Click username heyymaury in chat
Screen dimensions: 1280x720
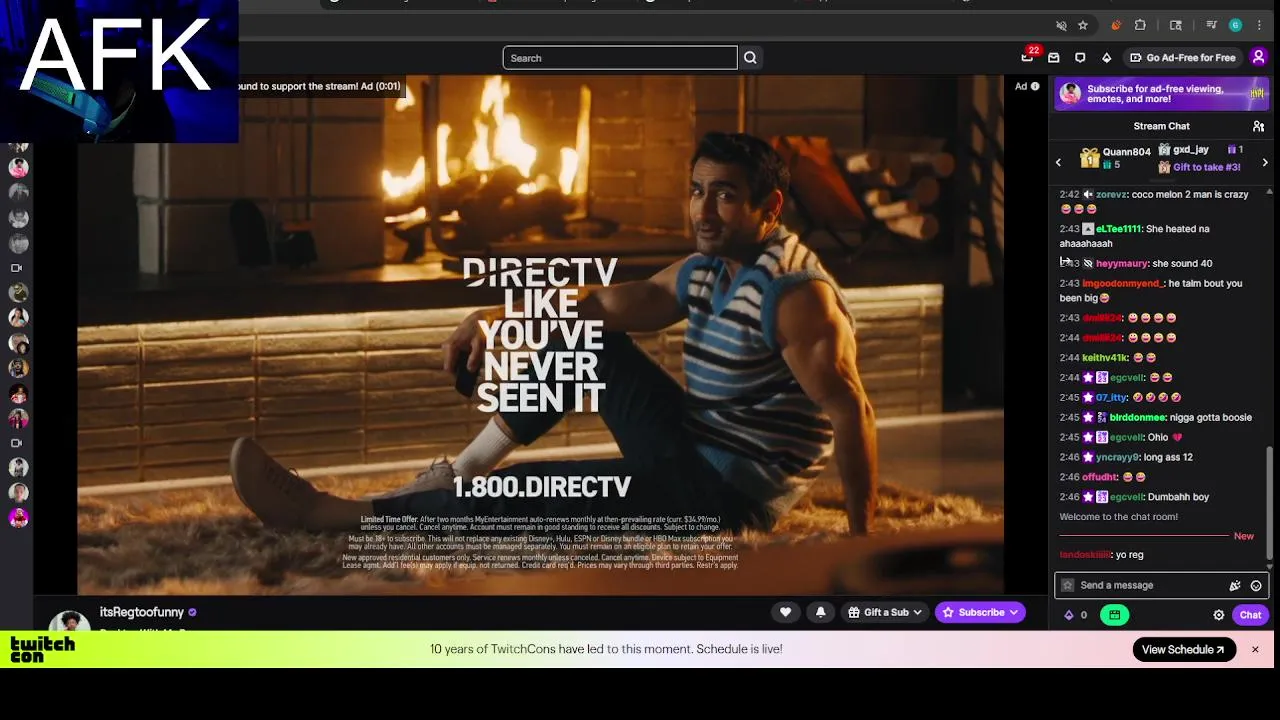point(1122,264)
